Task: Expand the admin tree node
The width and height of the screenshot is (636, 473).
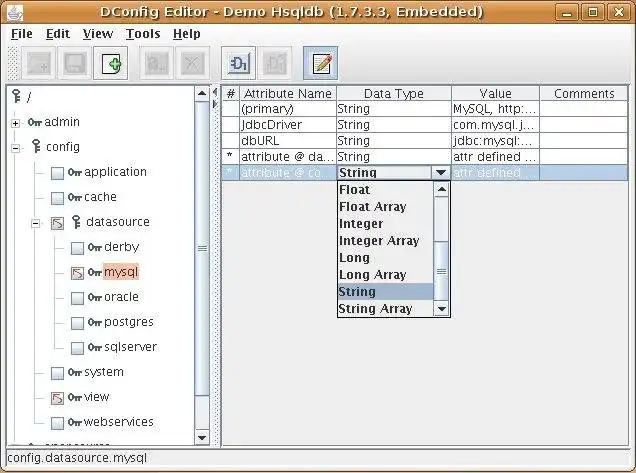Action: click(x=15, y=123)
